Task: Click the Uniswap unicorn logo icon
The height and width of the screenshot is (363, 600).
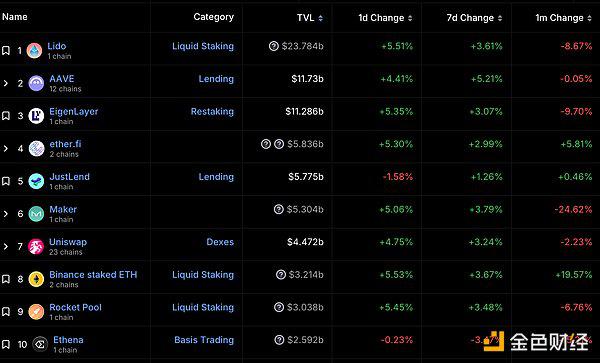Action: pos(36,246)
